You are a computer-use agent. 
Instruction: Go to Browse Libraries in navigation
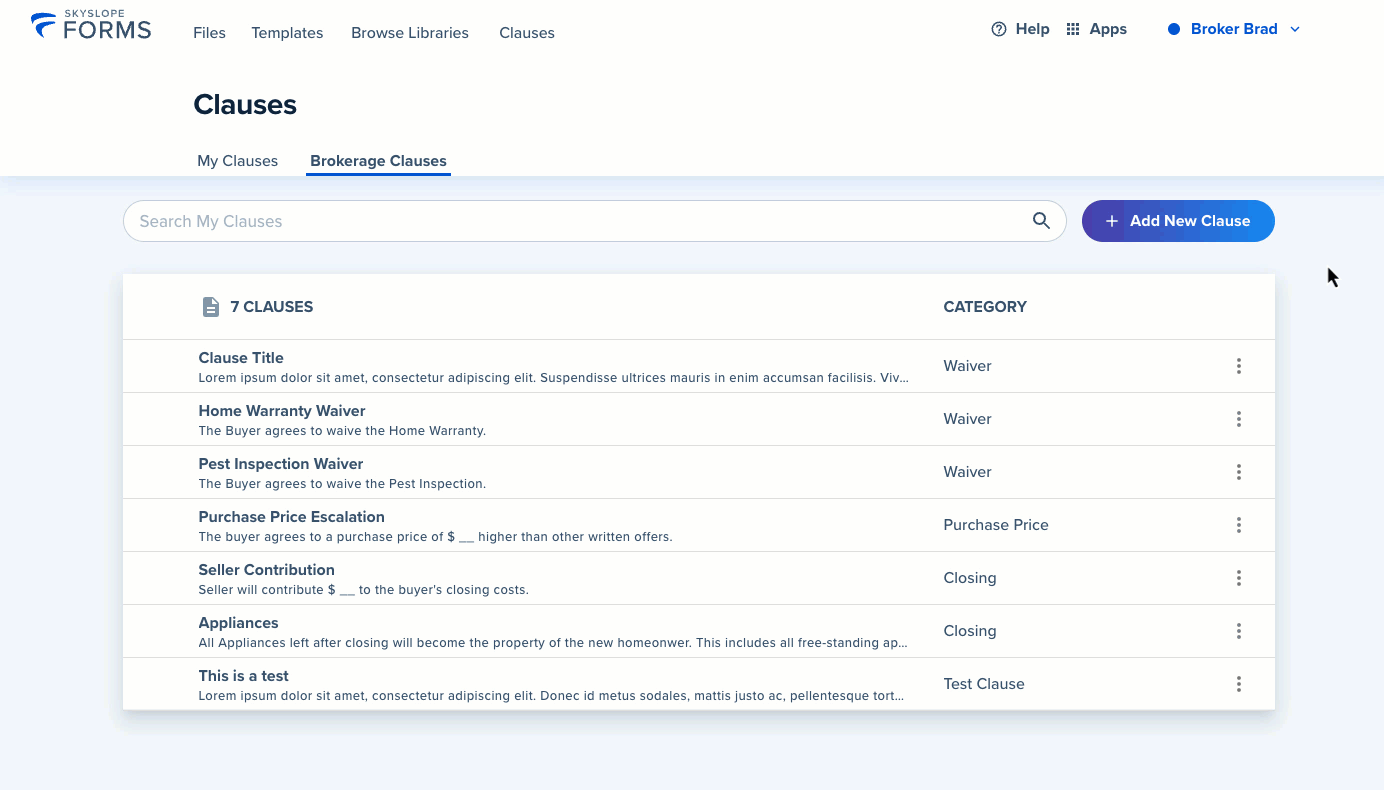[x=410, y=33]
